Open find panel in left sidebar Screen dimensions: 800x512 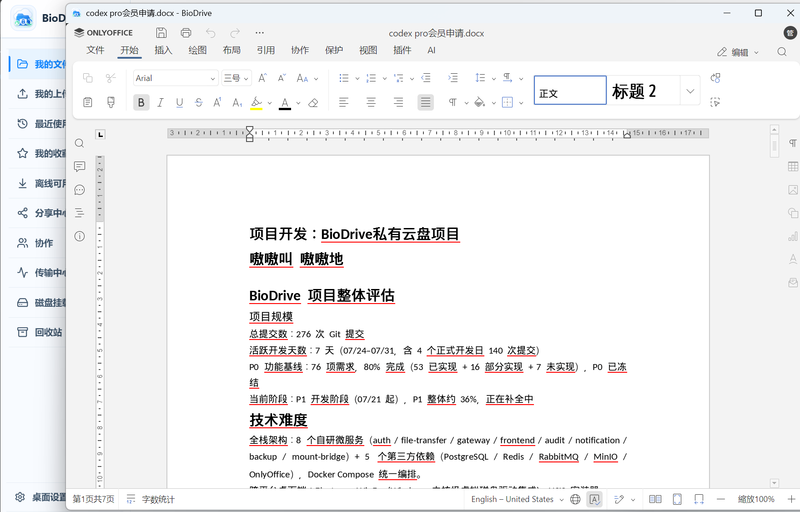(x=80, y=143)
